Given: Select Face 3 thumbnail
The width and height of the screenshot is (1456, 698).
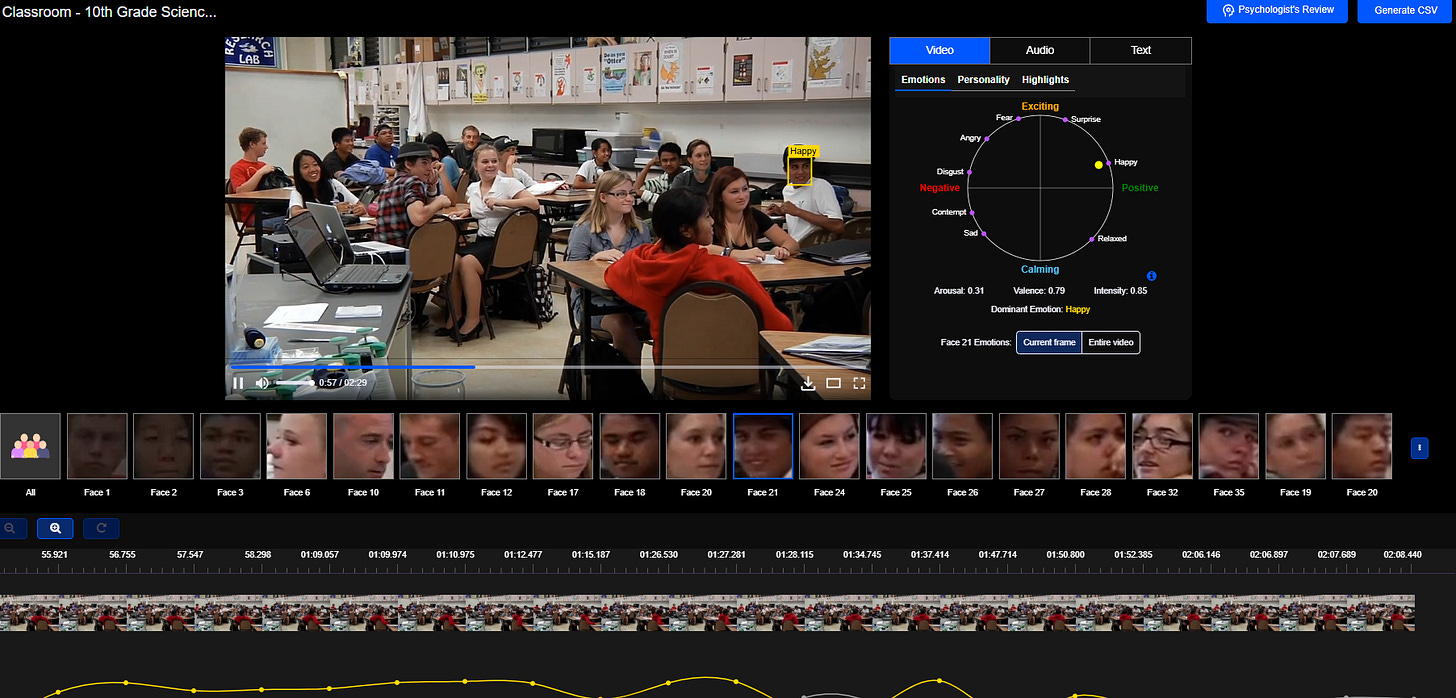Looking at the screenshot, I should tap(230, 446).
